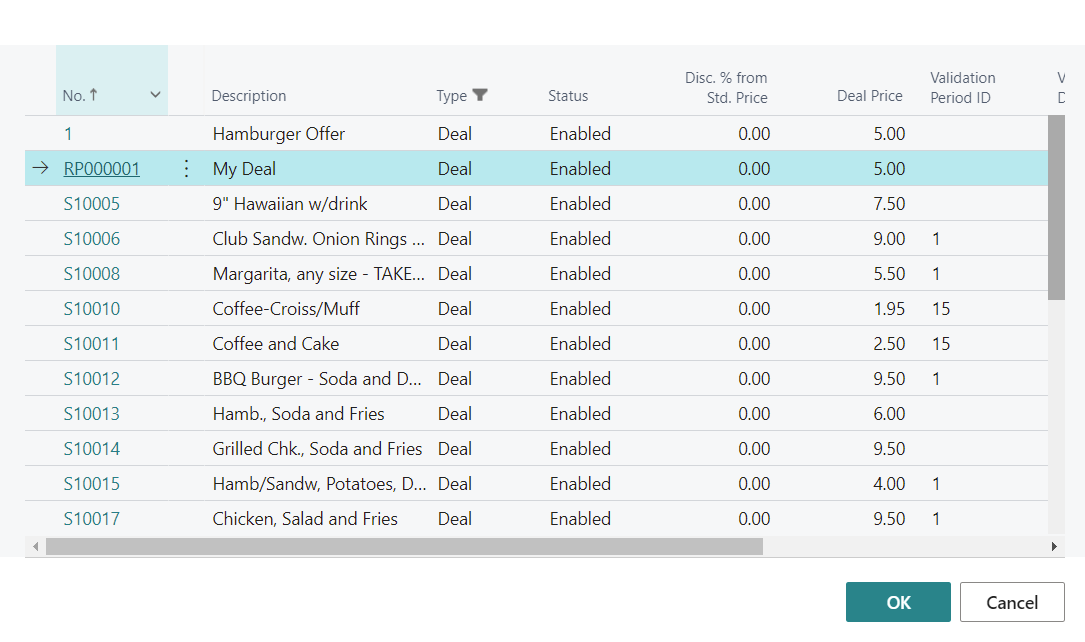Click Disc. % from Std. Price header
1085x642 pixels.
[726, 87]
